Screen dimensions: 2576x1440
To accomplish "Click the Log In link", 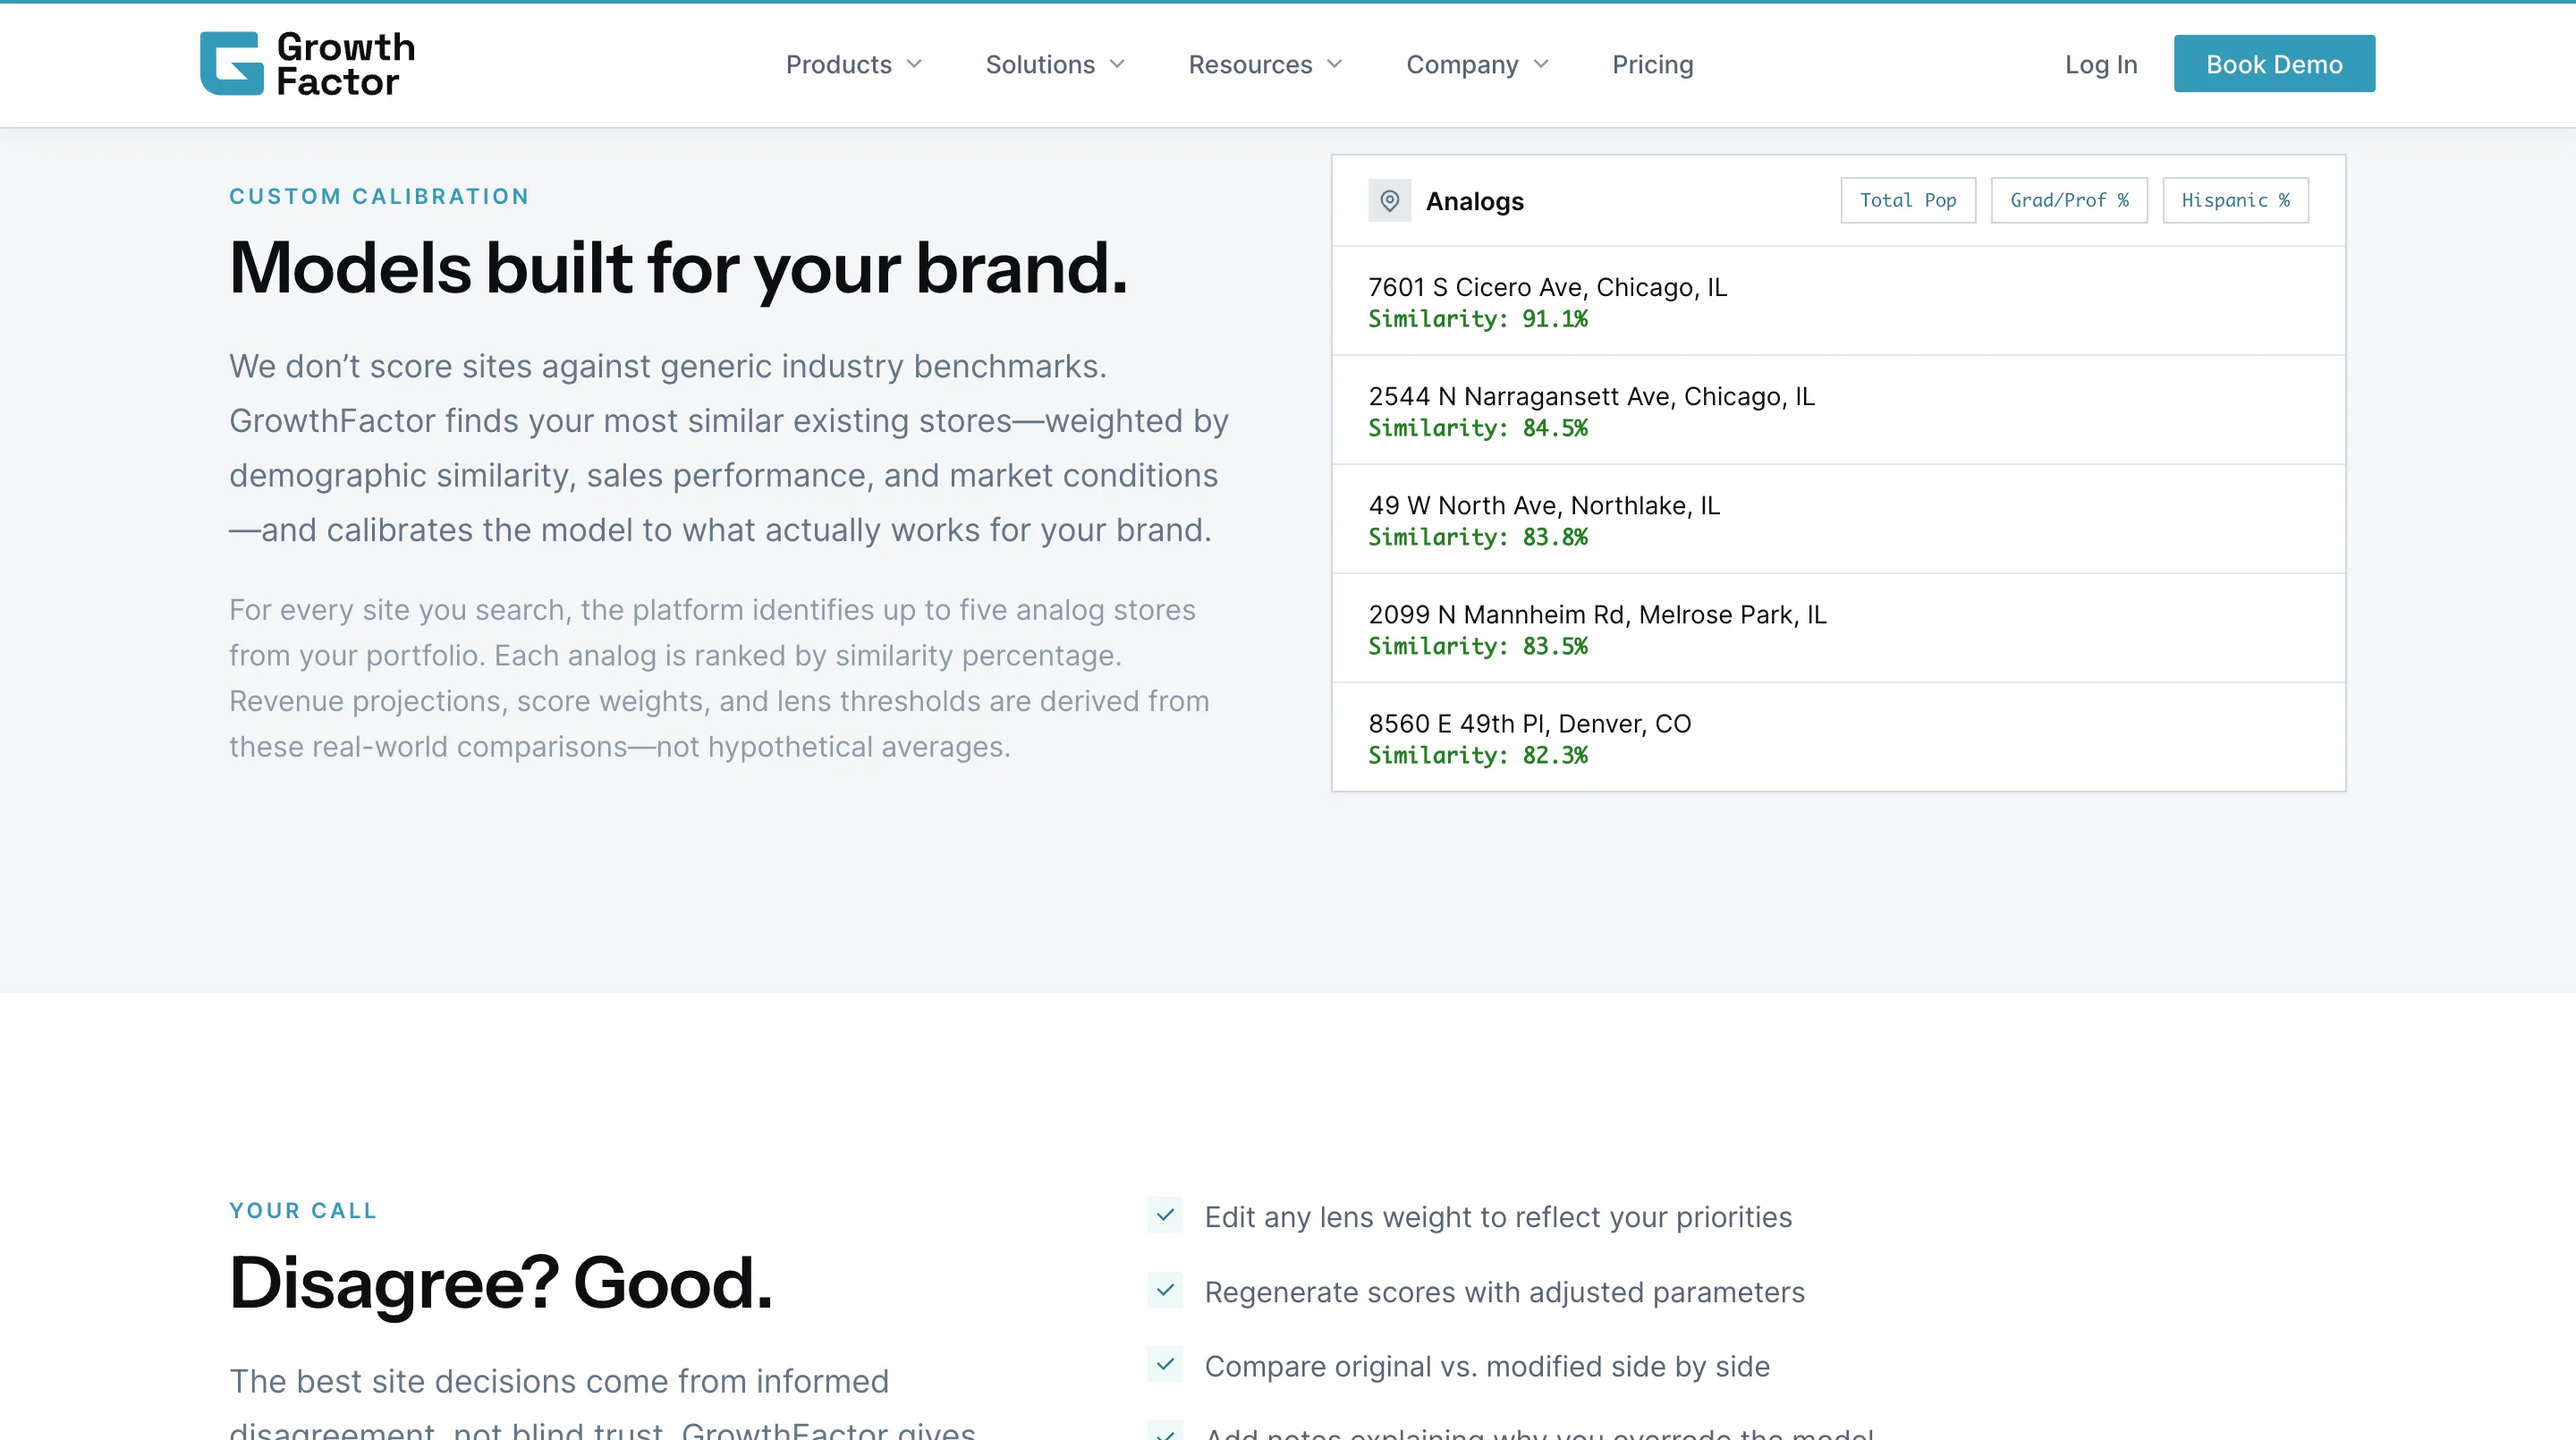I will point(2100,64).
